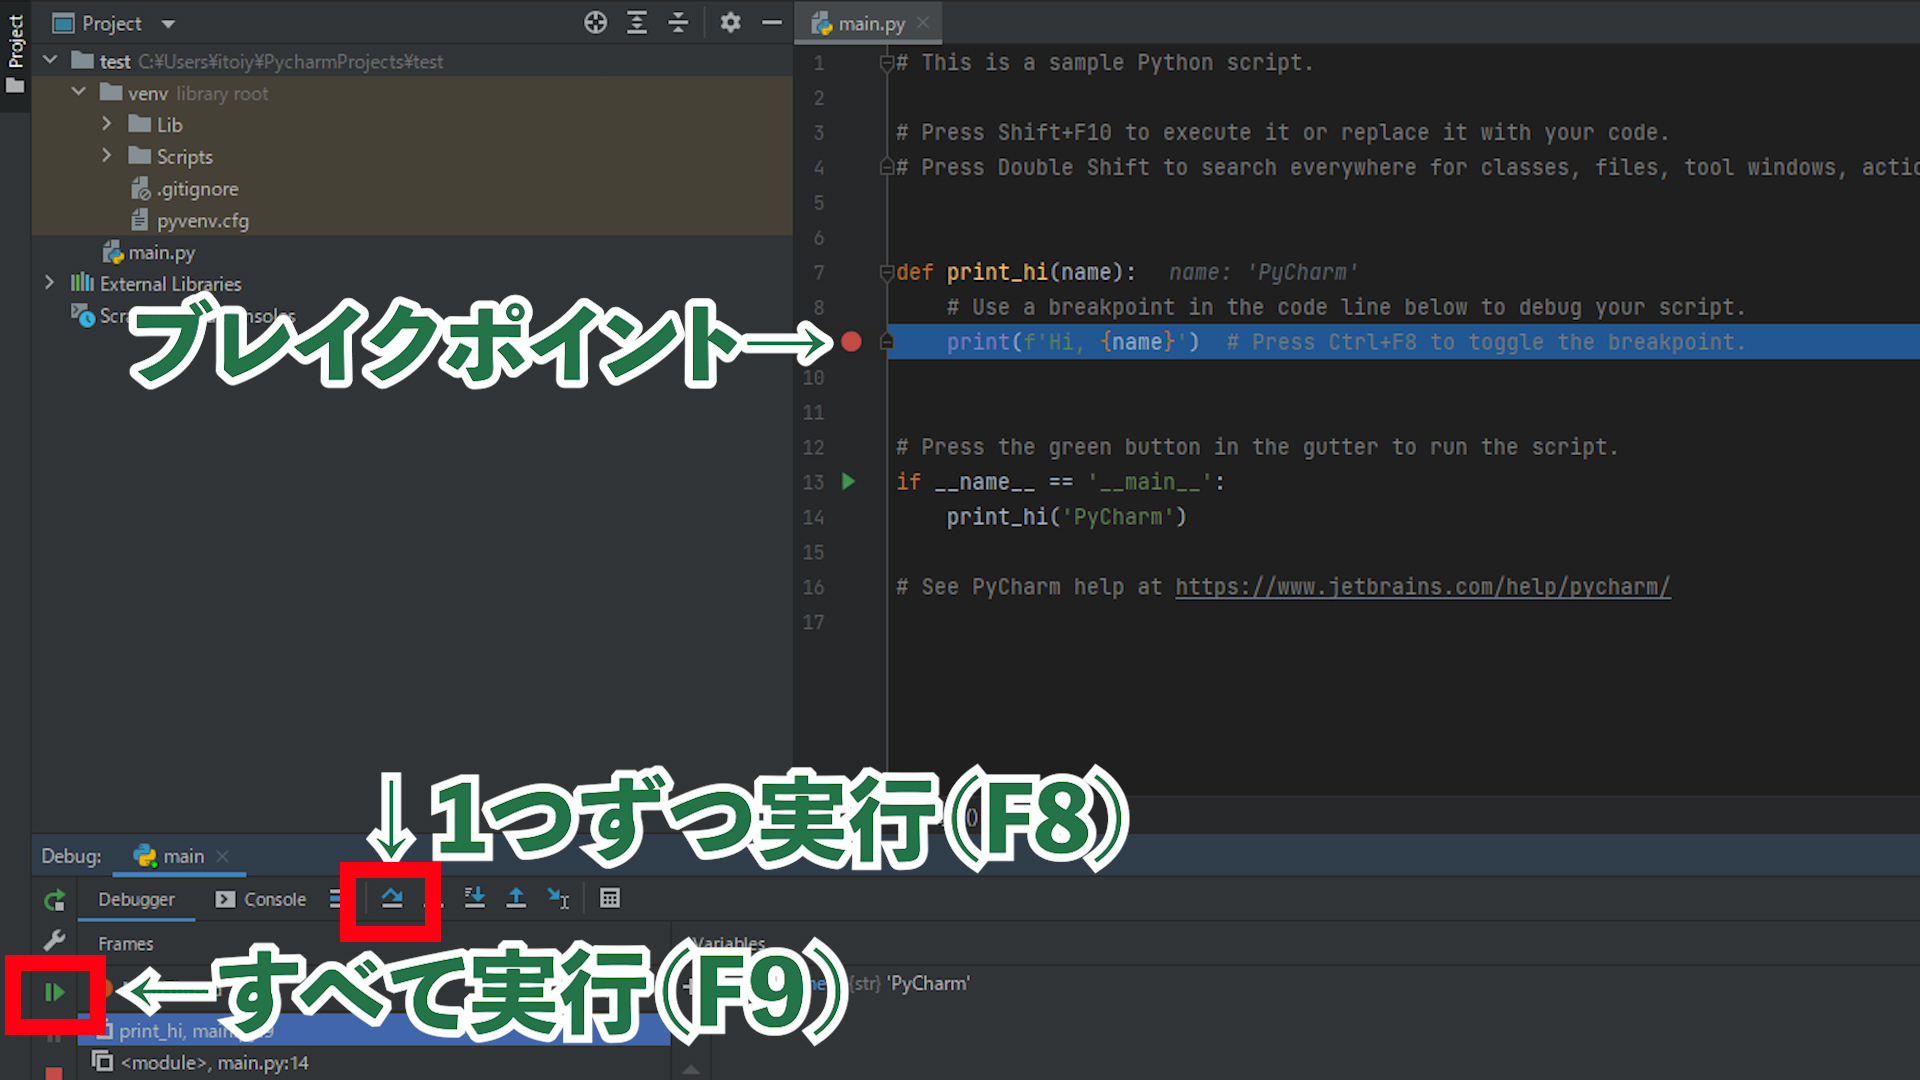This screenshot has height=1080, width=1920.
Task: Select the External Libraries item
Action: pos(156,284)
